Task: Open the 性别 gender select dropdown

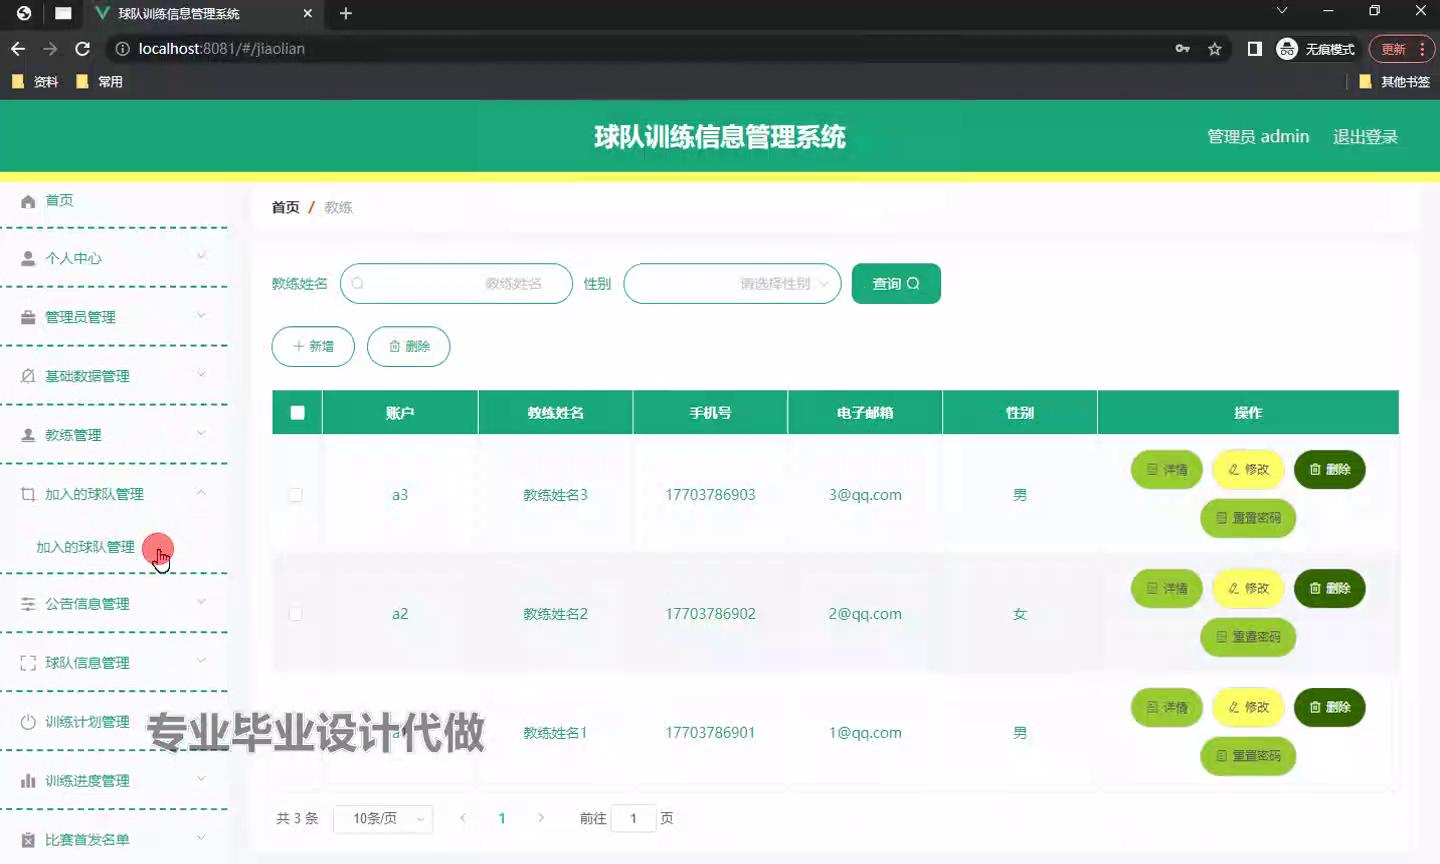Action: 732,284
